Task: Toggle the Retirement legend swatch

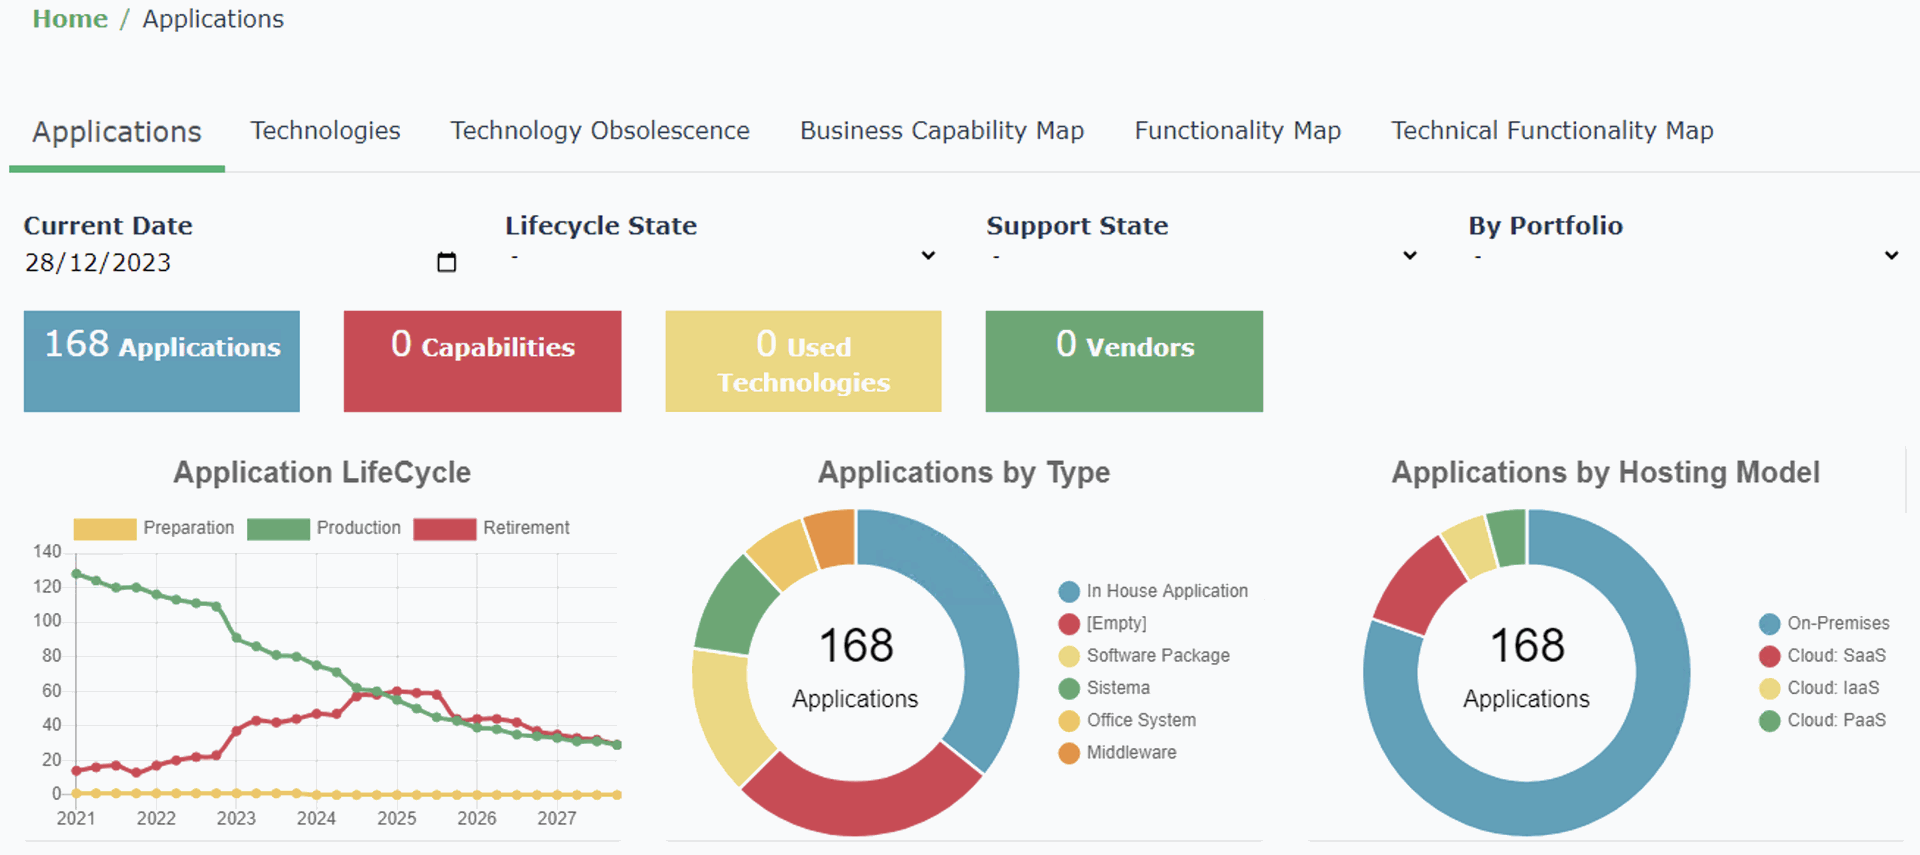Action: click(x=445, y=529)
